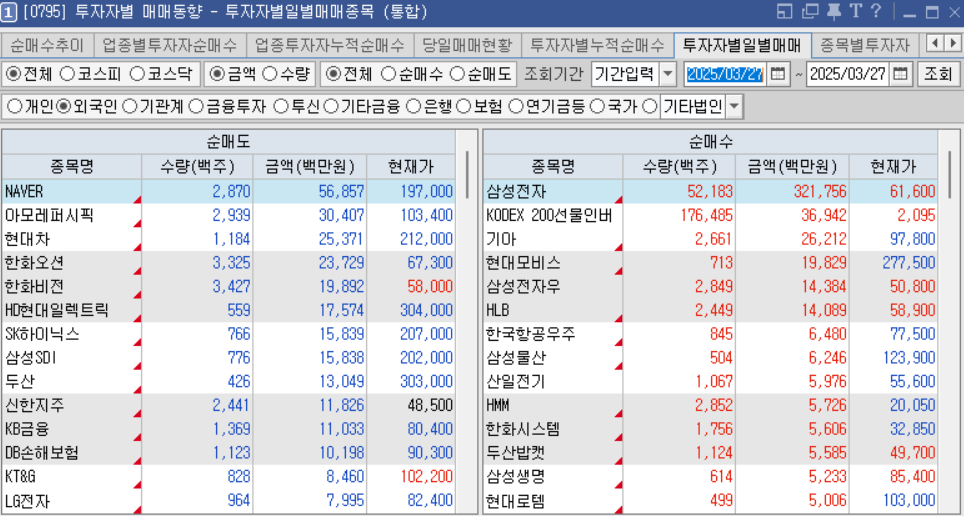Select the 아모레퍼시픽 row
The height and width of the screenshot is (516, 964).
(228, 215)
